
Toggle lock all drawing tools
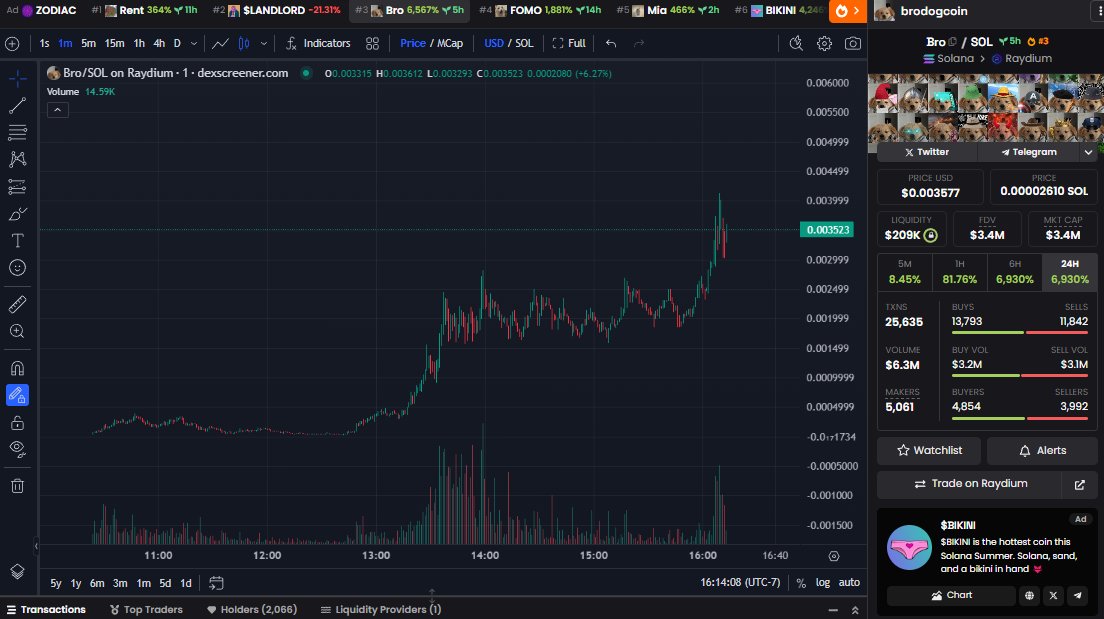pyautogui.click(x=18, y=423)
